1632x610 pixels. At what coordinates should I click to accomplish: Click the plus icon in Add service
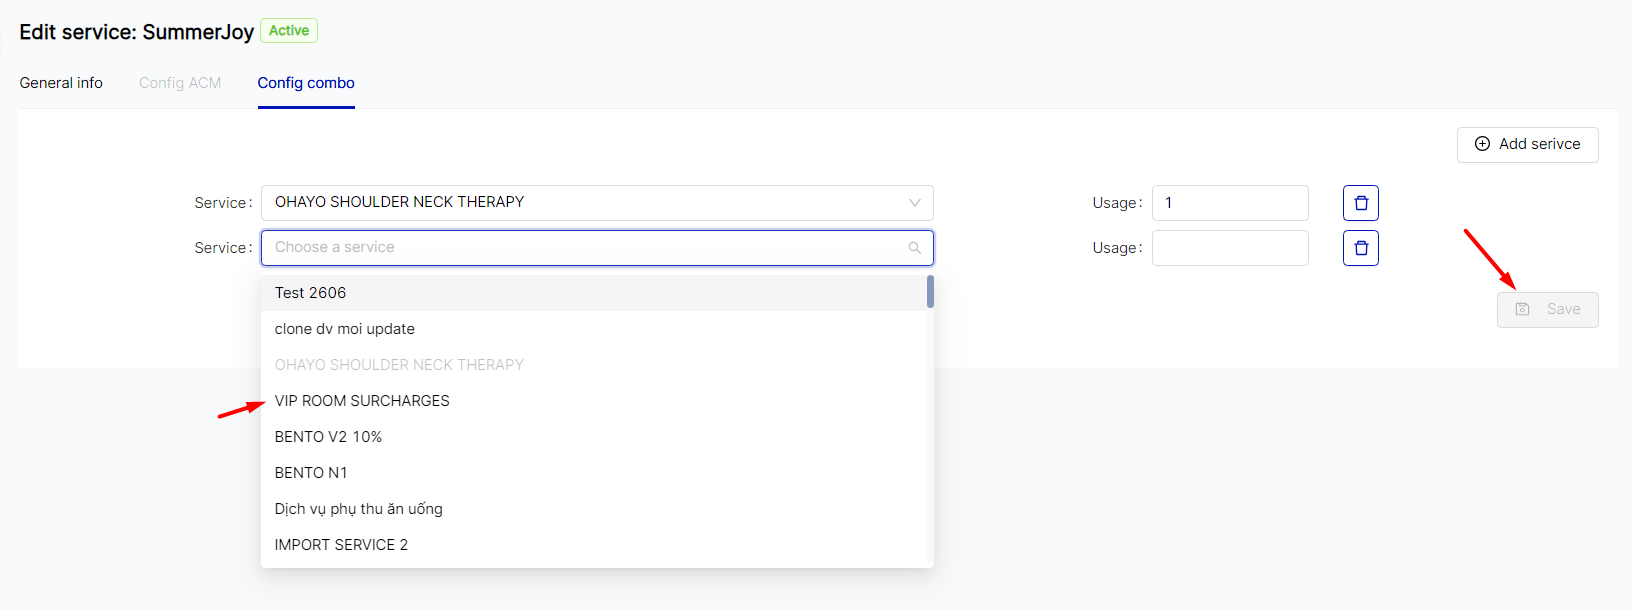[1482, 144]
